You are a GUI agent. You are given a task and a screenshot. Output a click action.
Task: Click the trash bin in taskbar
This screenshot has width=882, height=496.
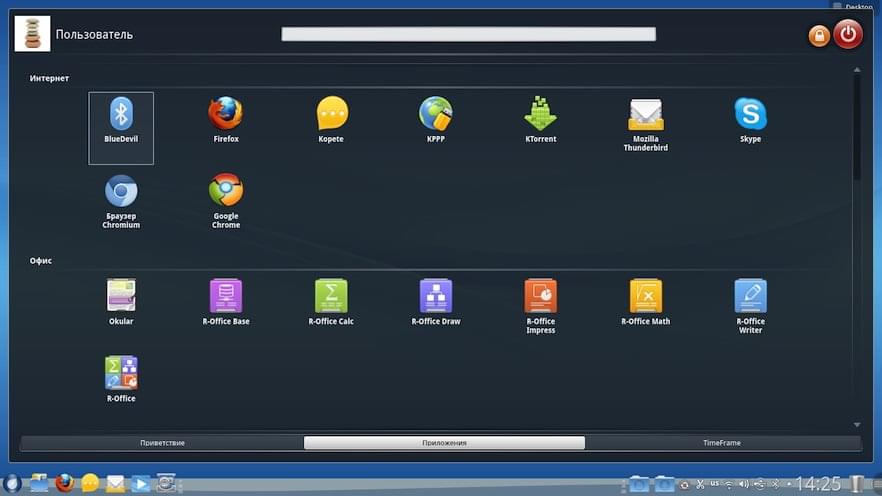(x=856, y=484)
